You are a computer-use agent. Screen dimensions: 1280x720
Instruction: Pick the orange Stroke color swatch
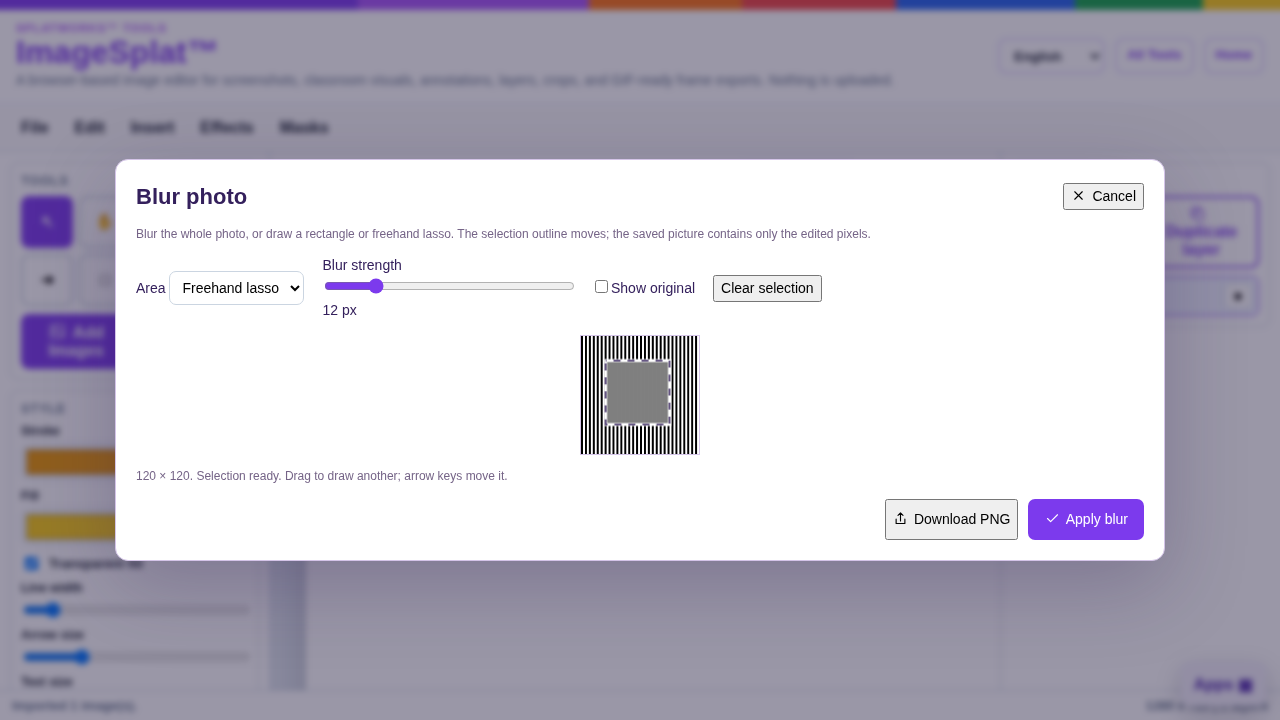(70, 461)
